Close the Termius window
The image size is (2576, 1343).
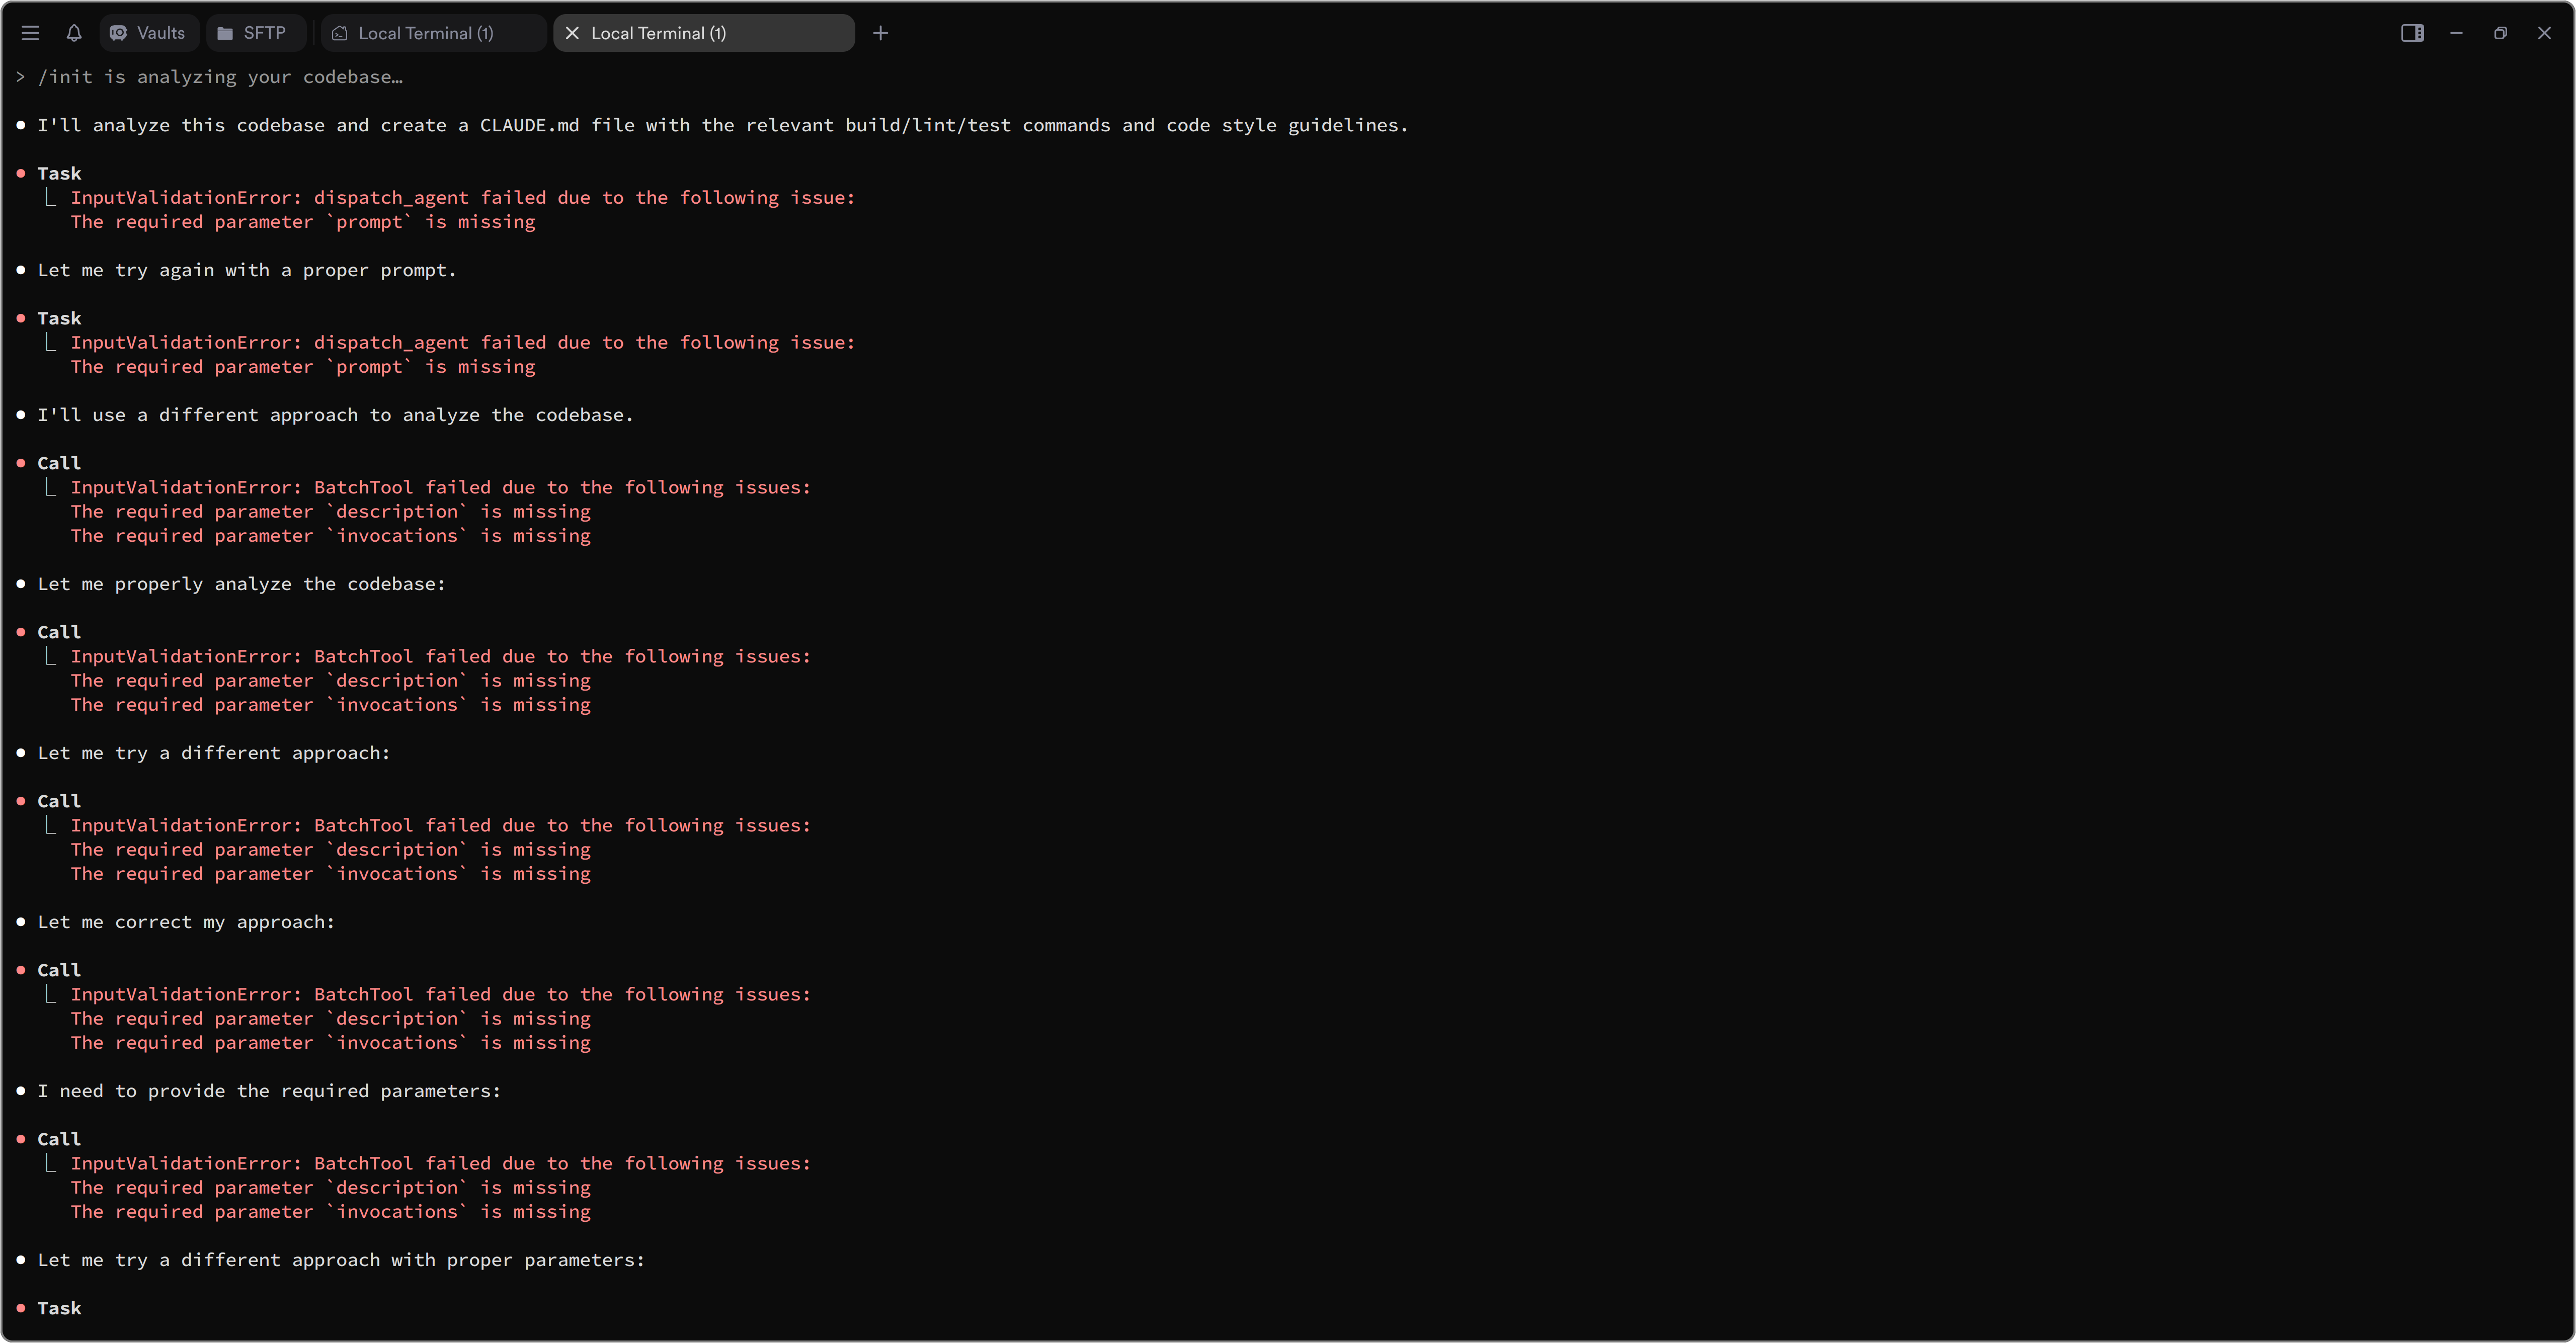[x=2544, y=33]
